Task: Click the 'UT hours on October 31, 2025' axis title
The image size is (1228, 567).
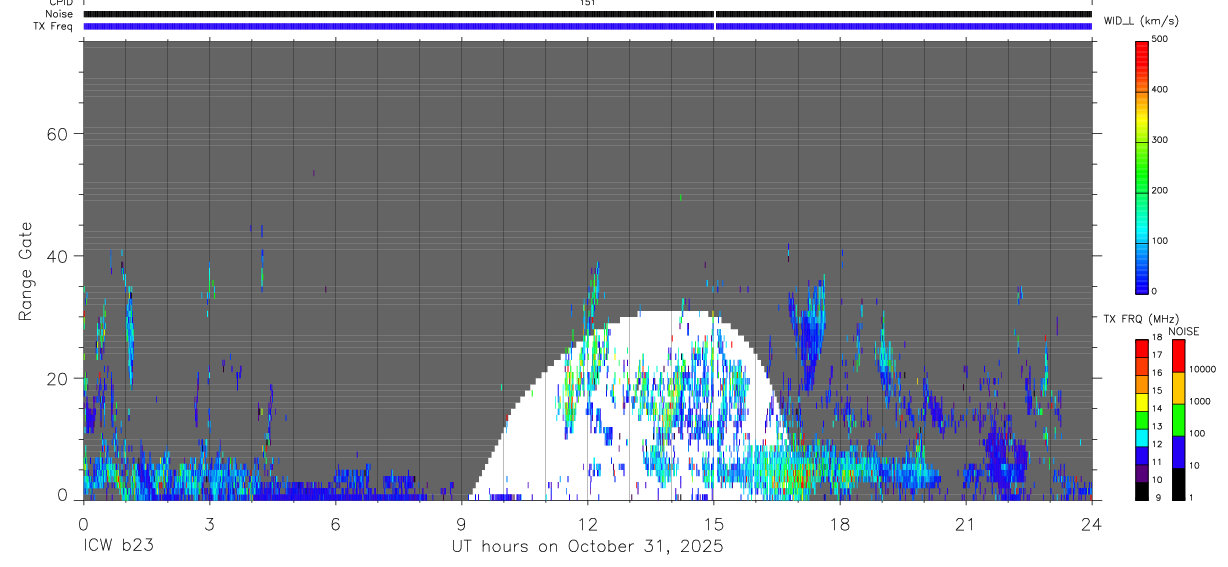Action: tap(586, 547)
